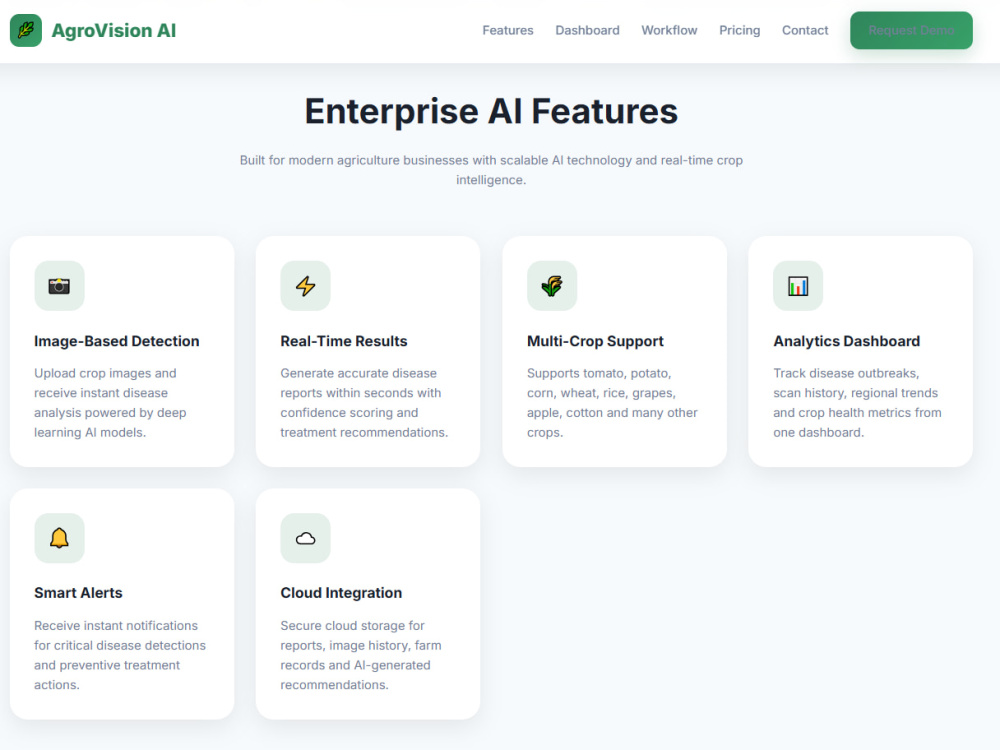Image resolution: width=1000 pixels, height=750 pixels.
Task: Click the cloud icon for Cloud Integration
Action: (x=305, y=538)
